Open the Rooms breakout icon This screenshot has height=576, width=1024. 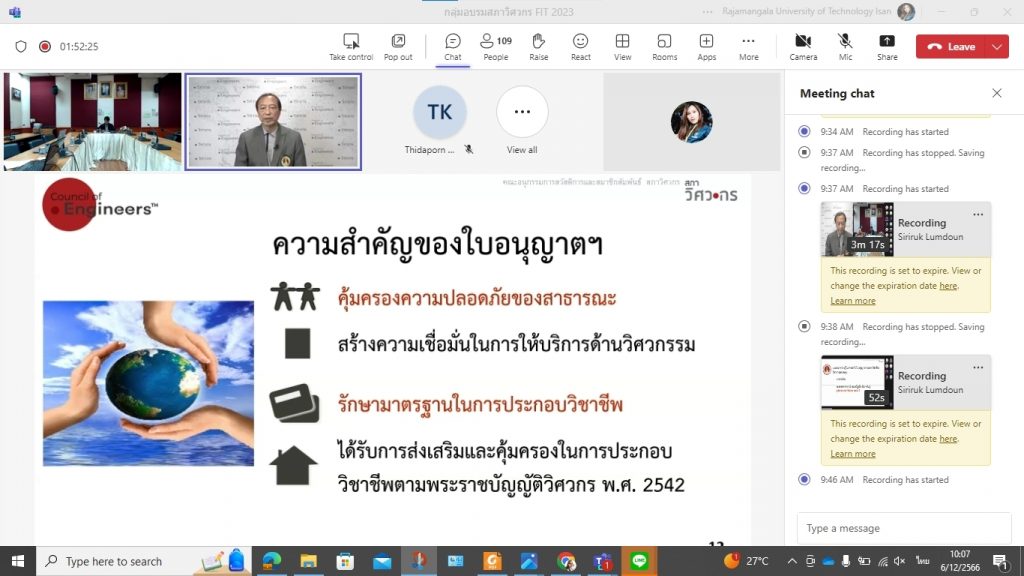coord(664,46)
